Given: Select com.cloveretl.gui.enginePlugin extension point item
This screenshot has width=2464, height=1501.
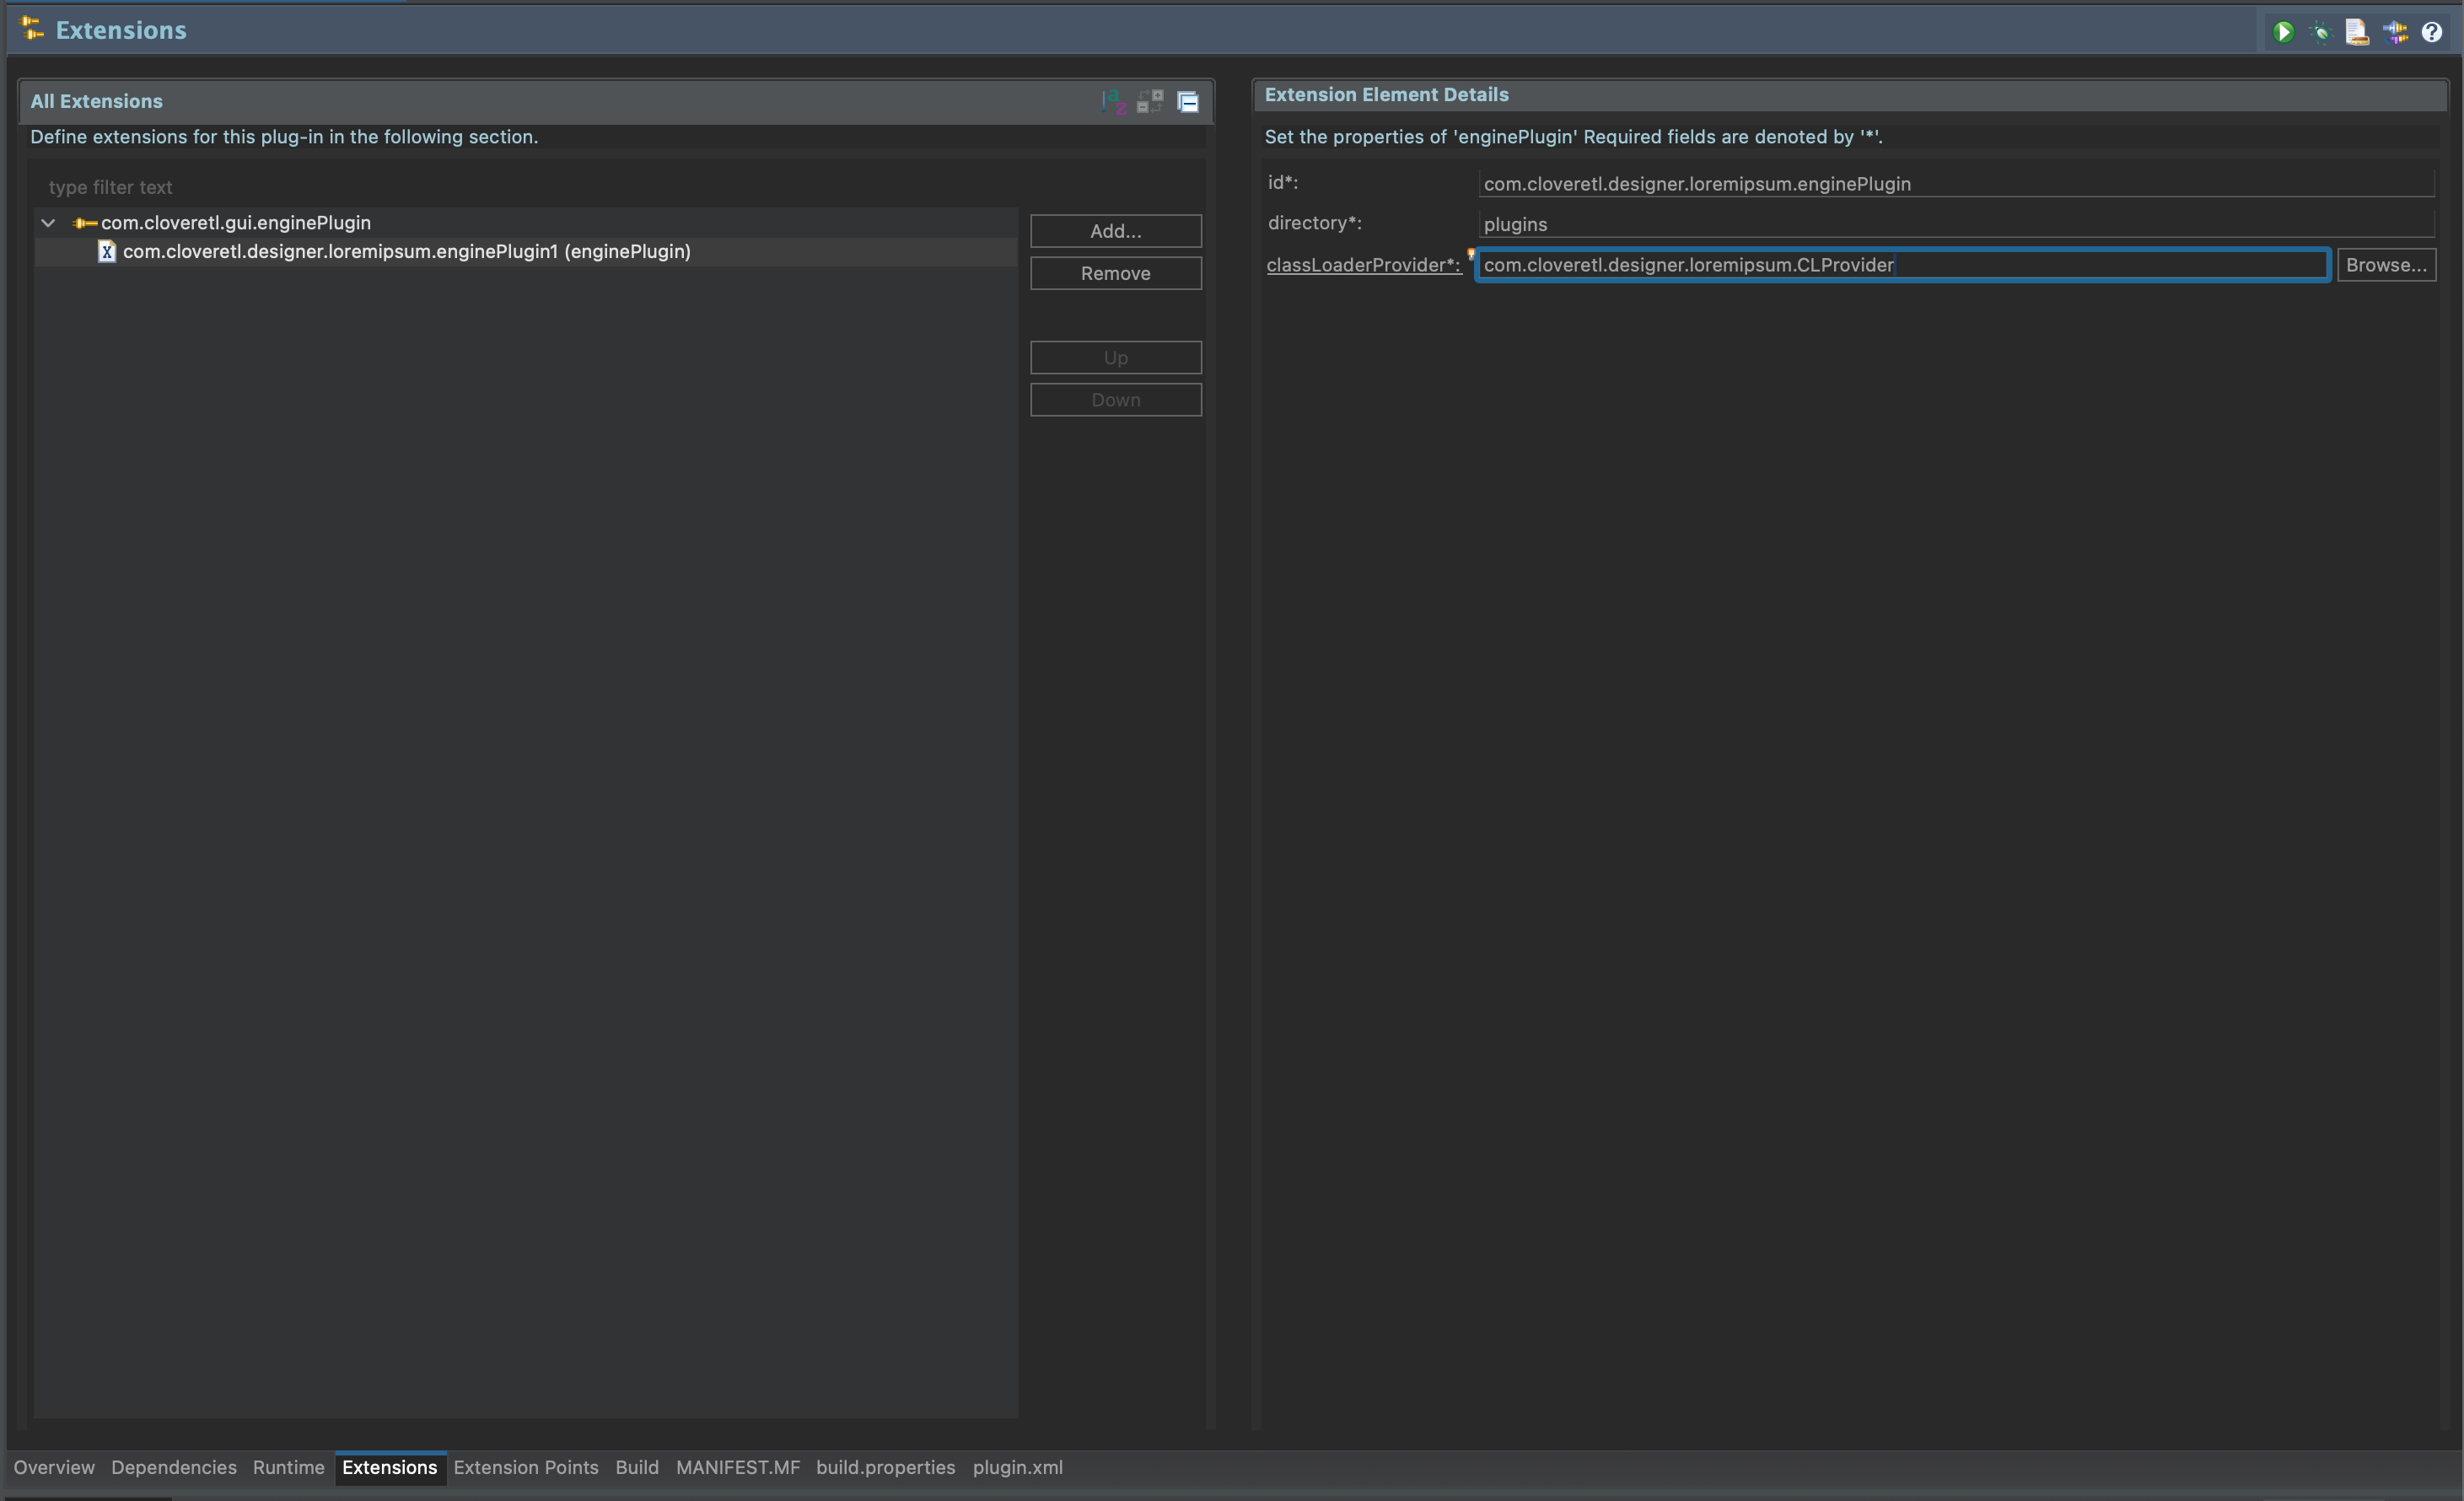Looking at the screenshot, I should (235, 223).
